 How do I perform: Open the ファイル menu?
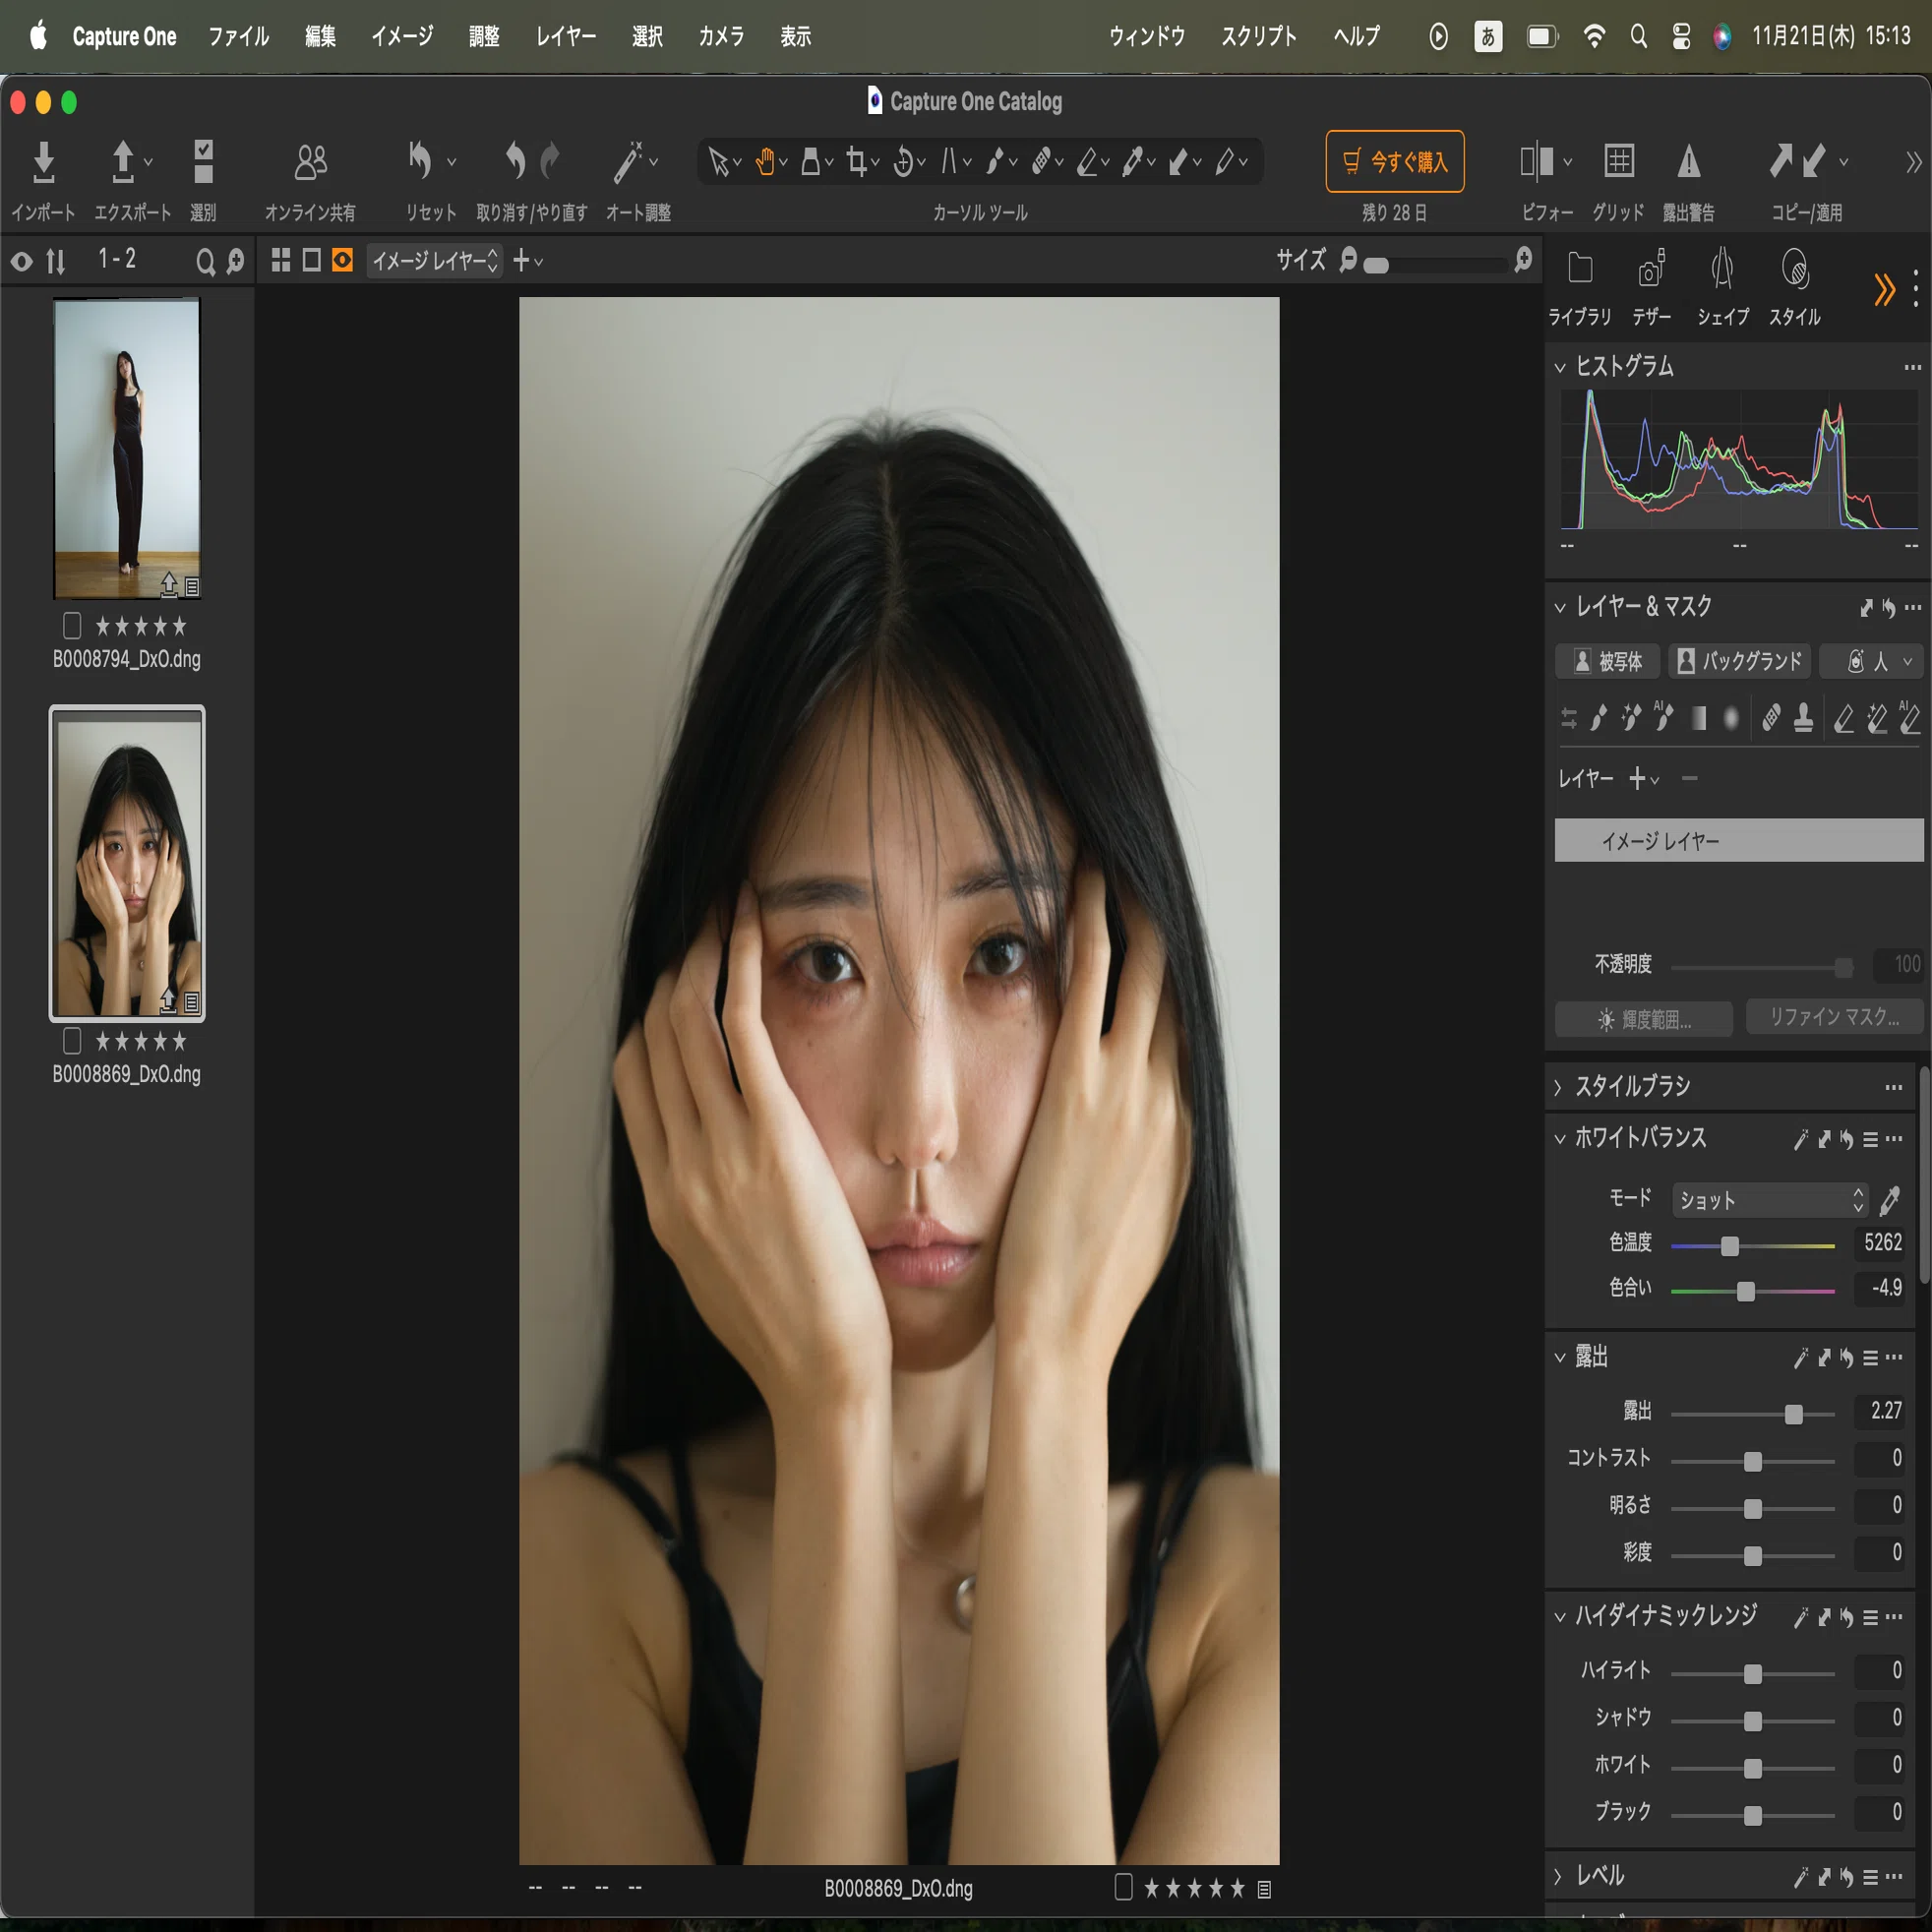click(x=238, y=37)
